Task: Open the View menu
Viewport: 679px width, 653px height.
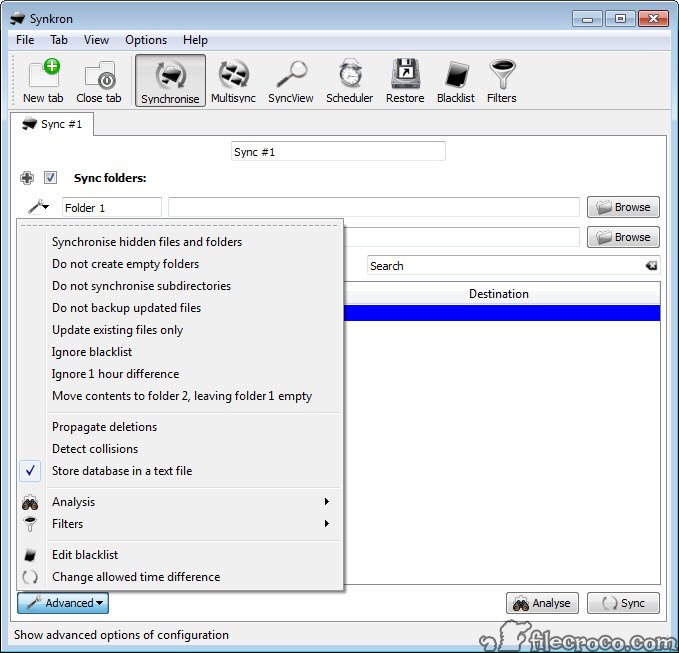Action: [96, 40]
